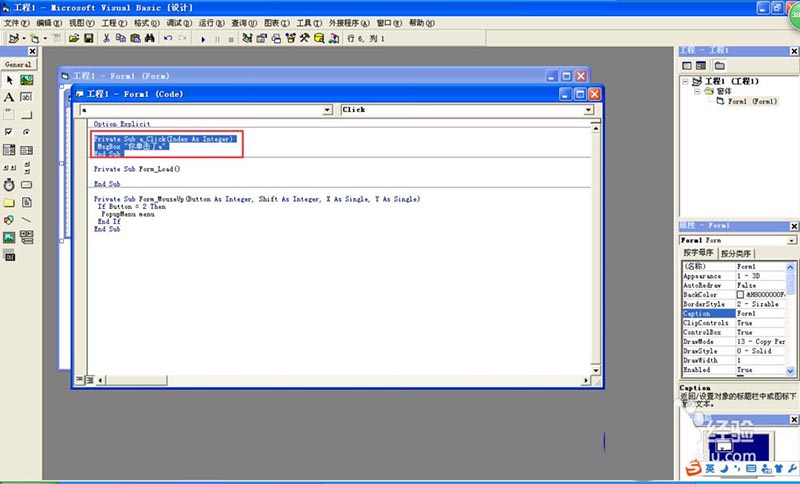Open the Properties Window toolbar icon
The height and width of the screenshot is (484, 800).
(262, 38)
